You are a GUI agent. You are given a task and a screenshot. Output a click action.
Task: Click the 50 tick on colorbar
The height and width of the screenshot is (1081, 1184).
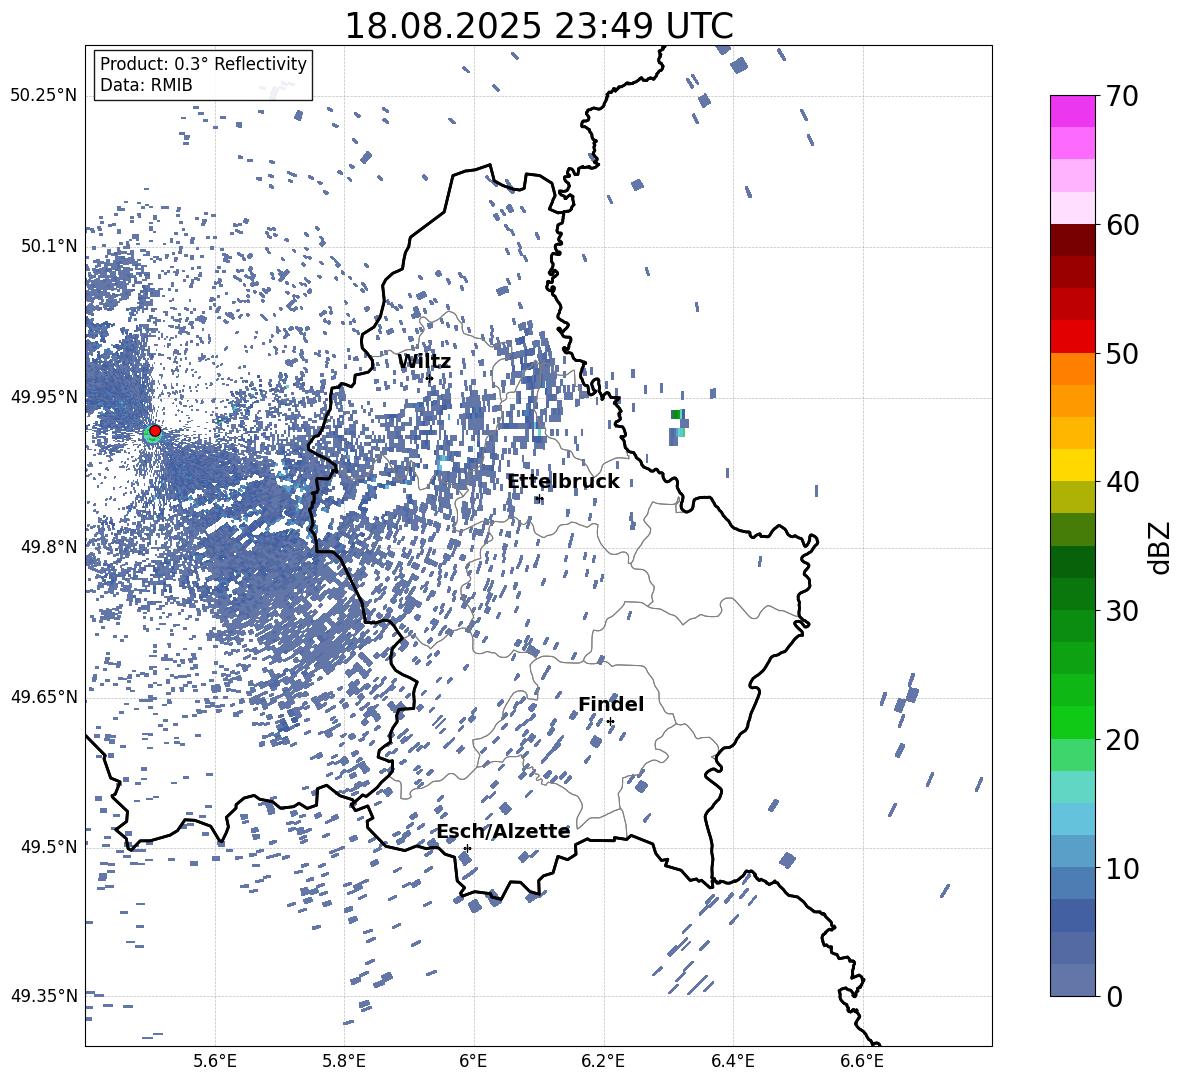[x=1121, y=354]
